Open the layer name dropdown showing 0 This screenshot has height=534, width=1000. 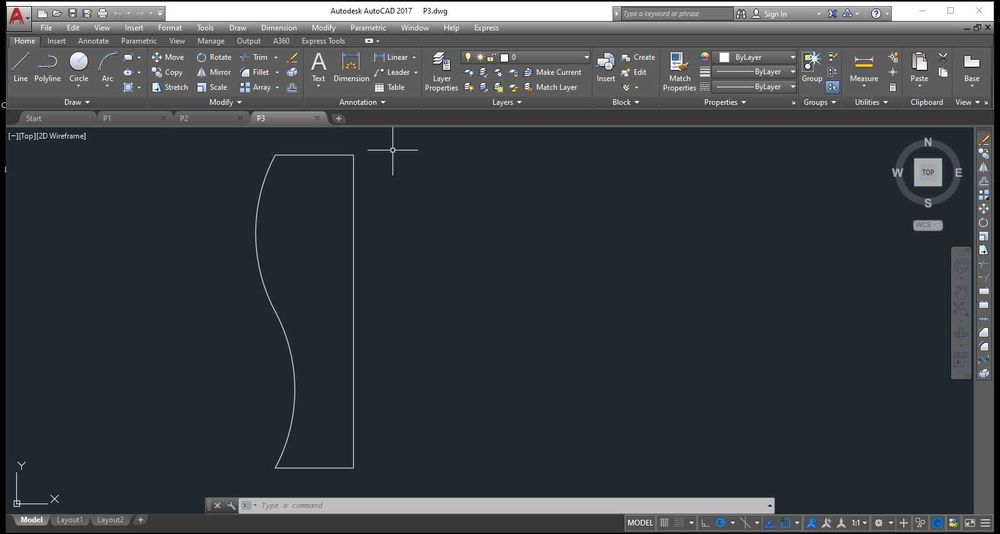(526, 57)
